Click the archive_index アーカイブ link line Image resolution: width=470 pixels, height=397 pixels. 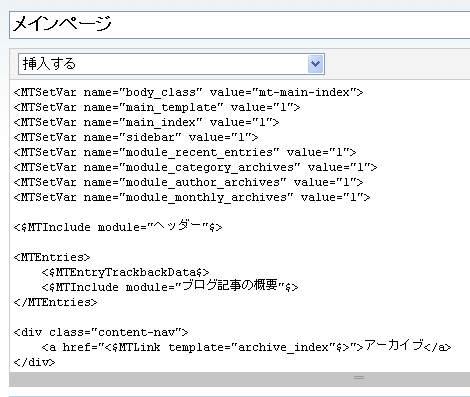tap(246, 347)
